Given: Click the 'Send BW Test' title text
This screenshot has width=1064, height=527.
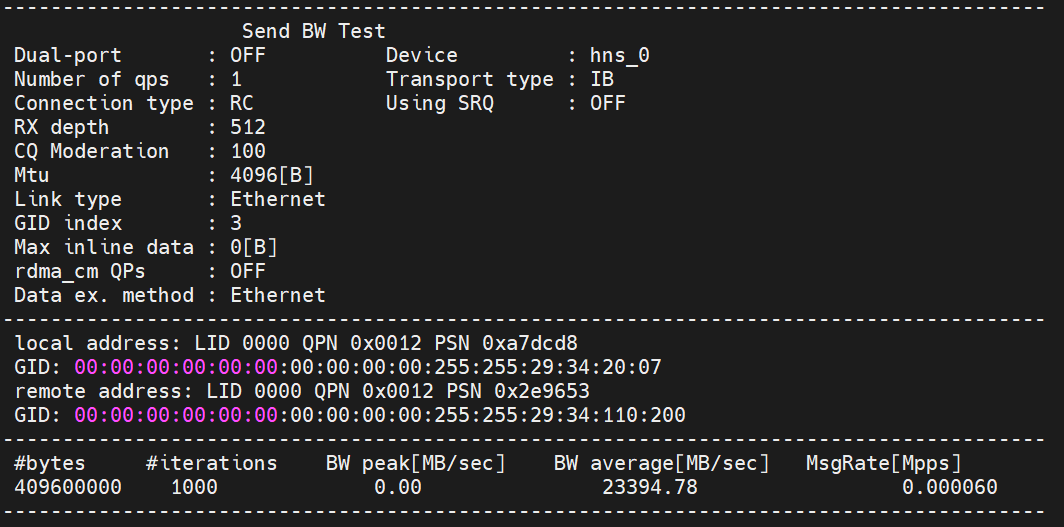Looking at the screenshot, I should (x=313, y=31).
